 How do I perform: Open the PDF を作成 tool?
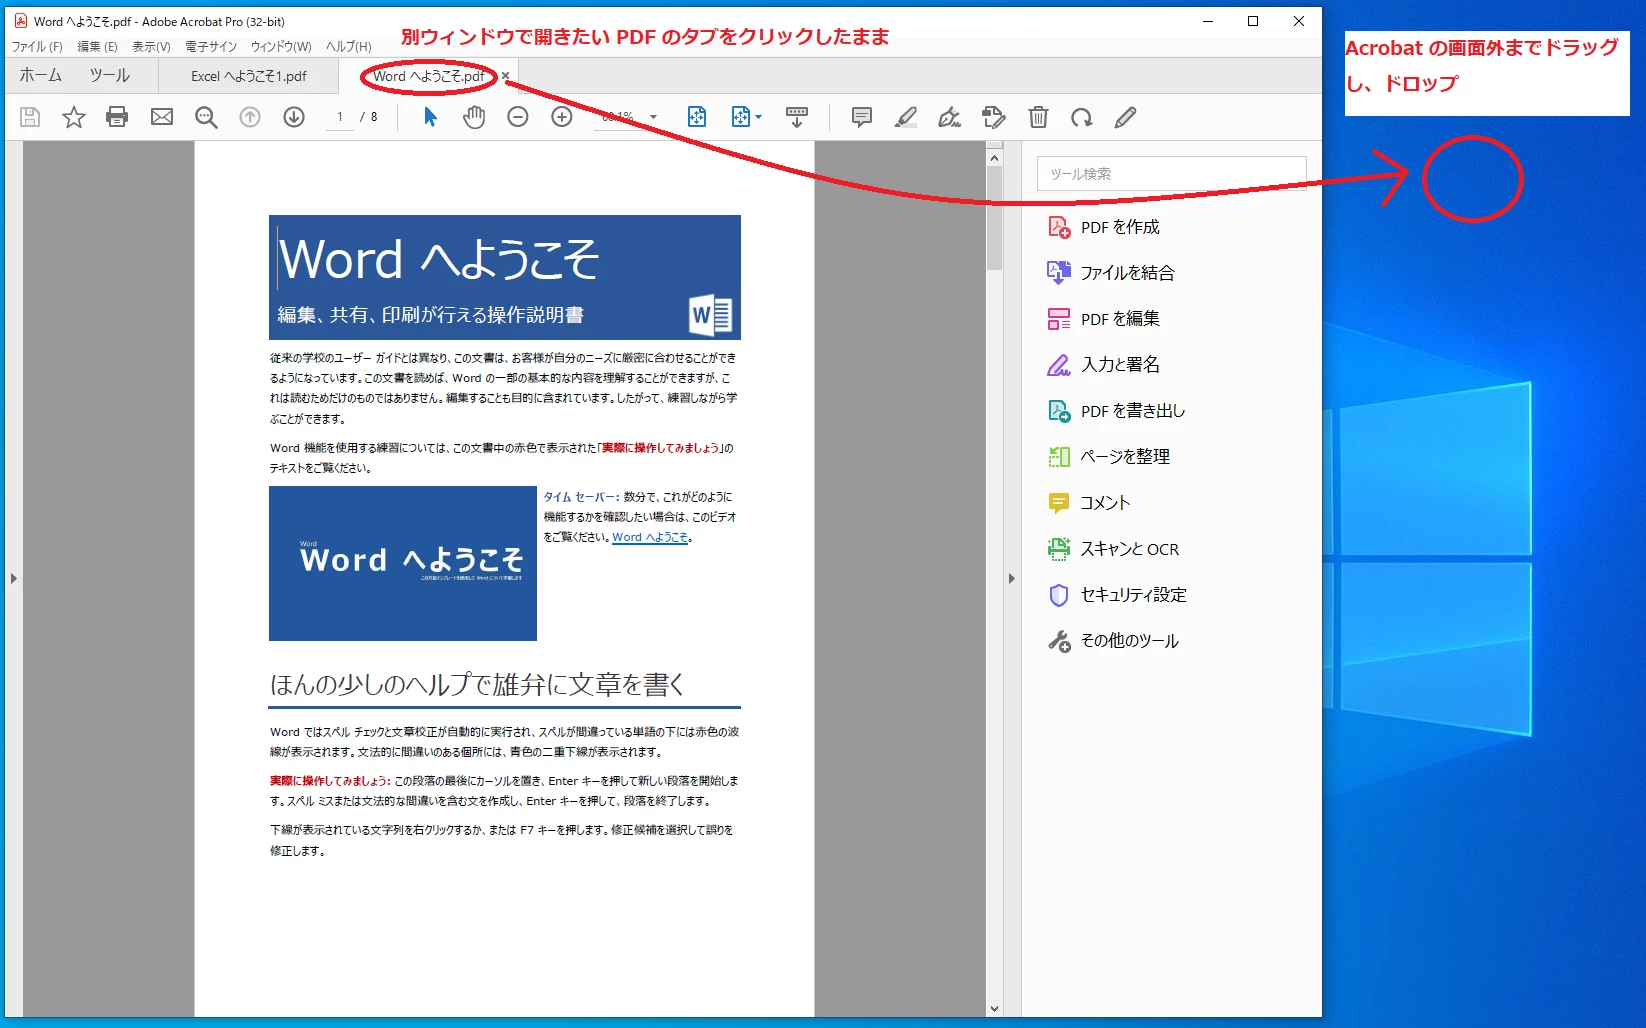1104,227
